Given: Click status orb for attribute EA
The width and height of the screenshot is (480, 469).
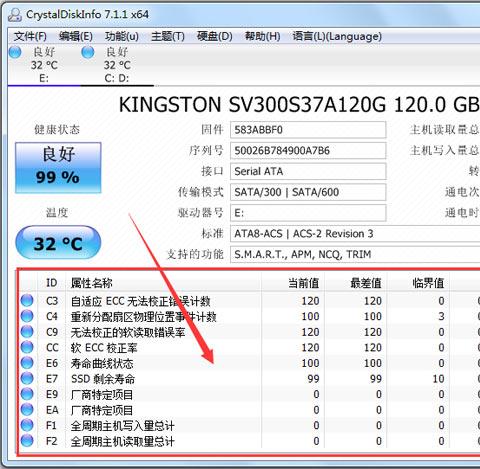Looking at the screenshot, I should pos(27,410).
